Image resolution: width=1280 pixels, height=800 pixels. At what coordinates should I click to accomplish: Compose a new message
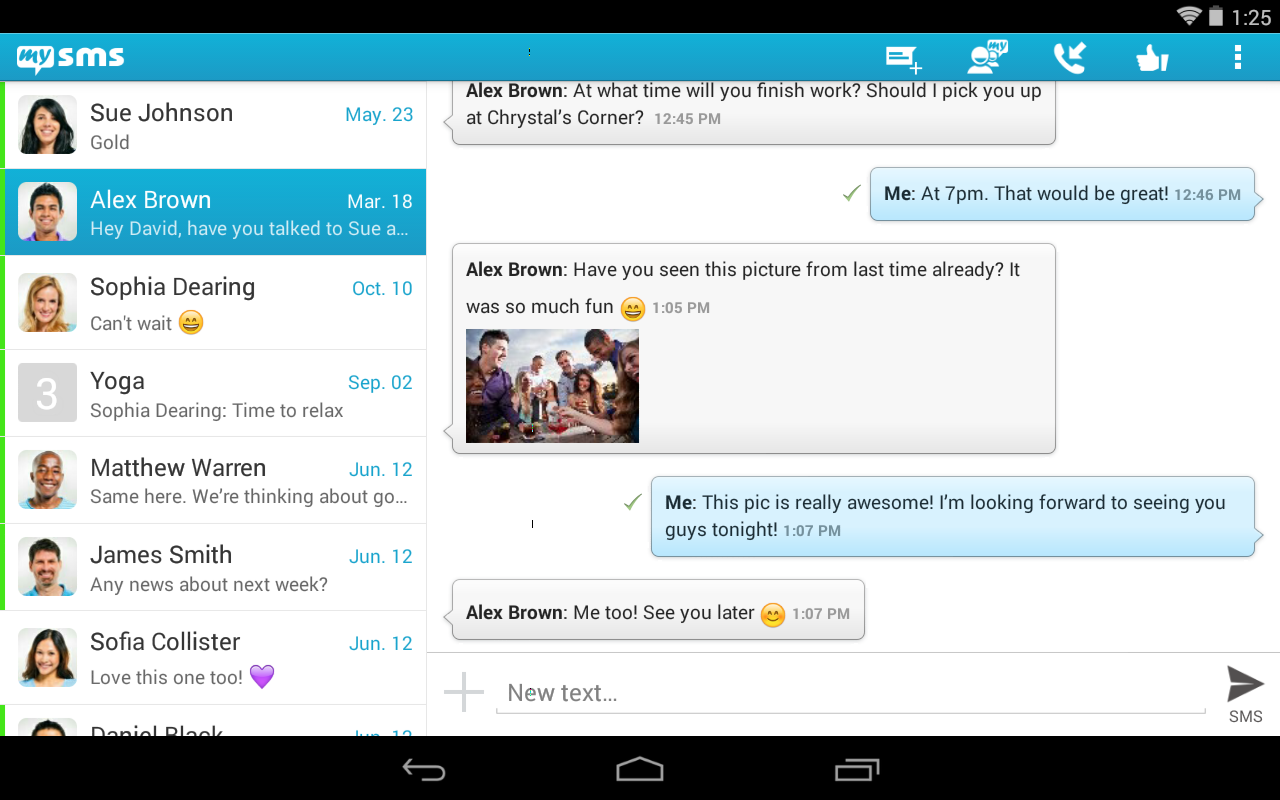point(901,57)
